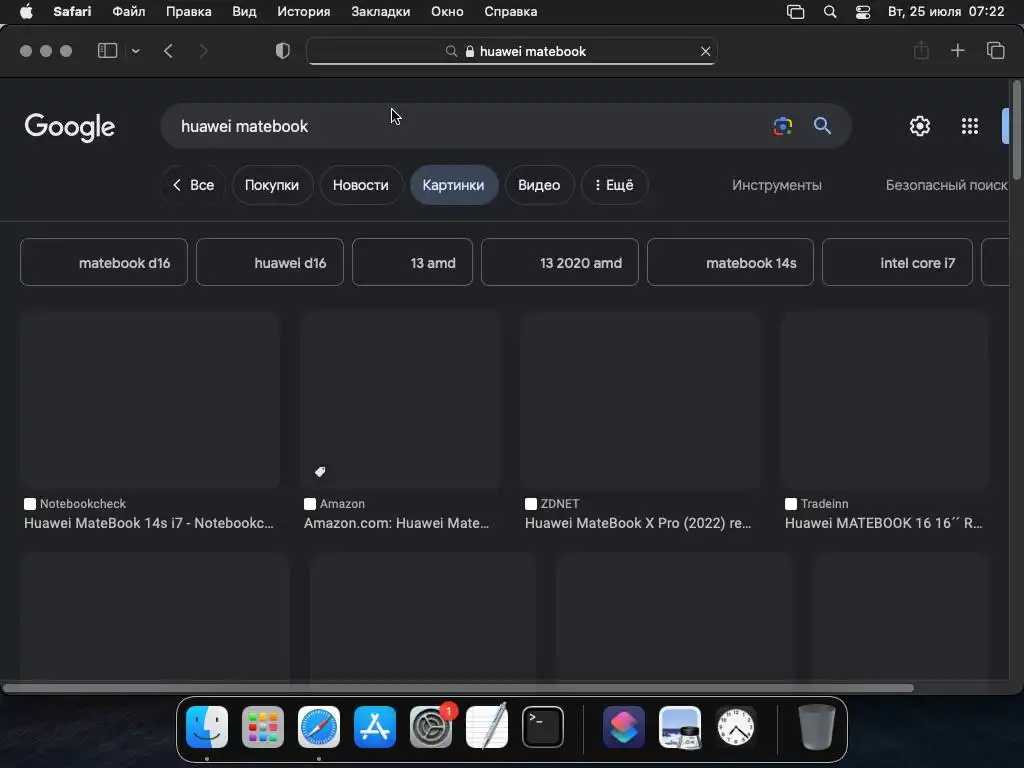Select the 13 amd suggestion chip
The width and height of the screenshot is (1024, 768).
(x=412, y=263)
